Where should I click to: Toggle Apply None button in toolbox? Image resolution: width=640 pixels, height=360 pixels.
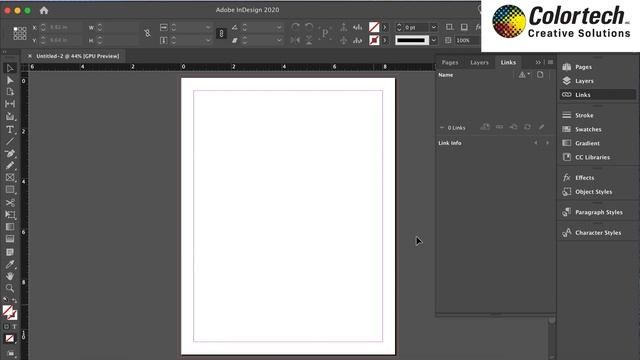[10, 338]
